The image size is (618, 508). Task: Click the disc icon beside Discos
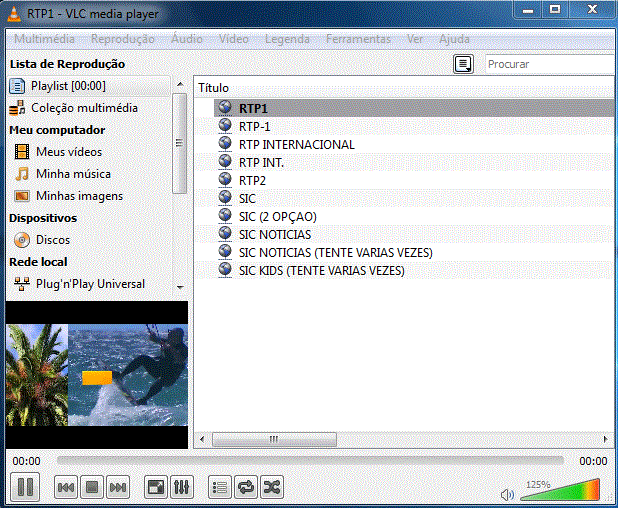pyautogui.click(x=22, y=240)
